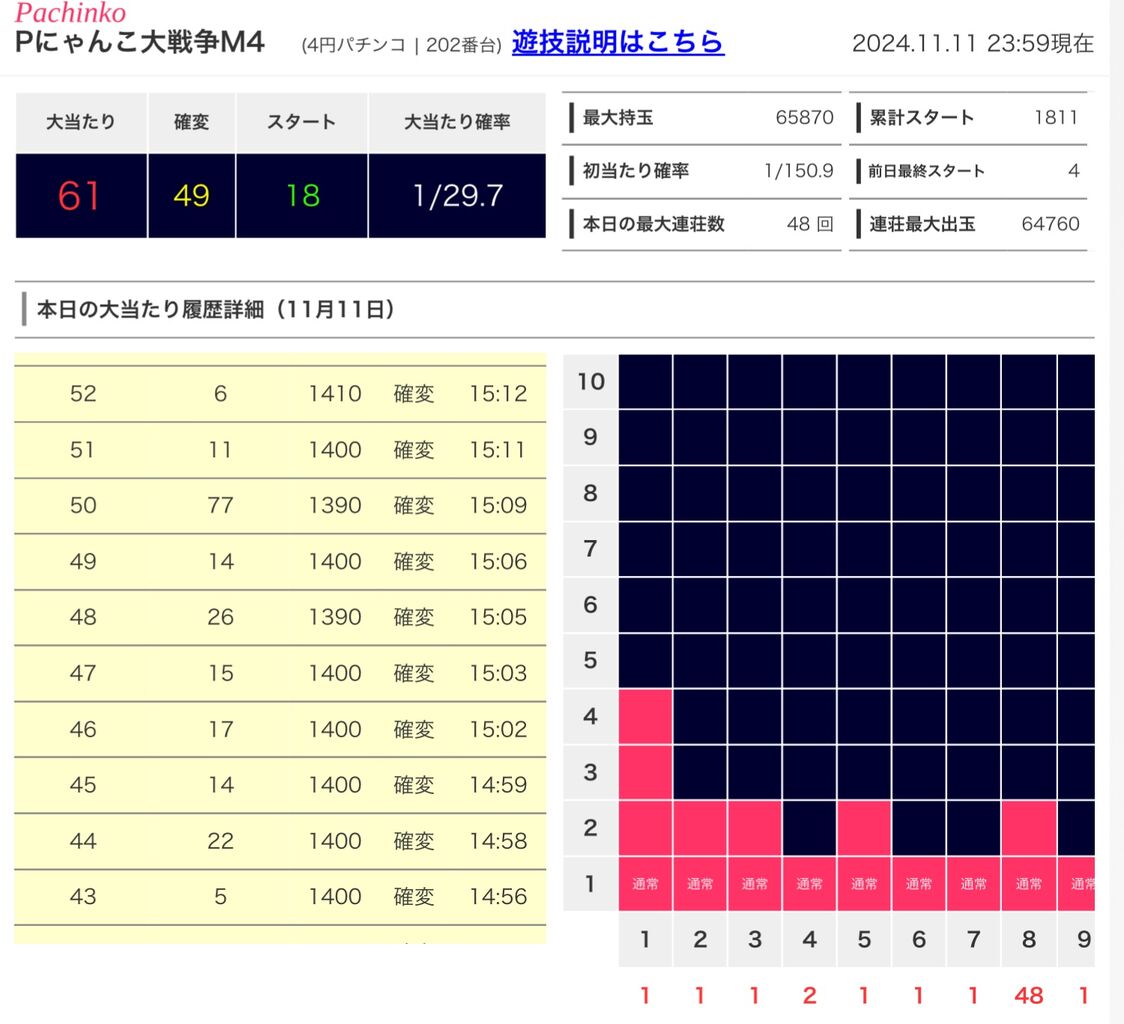This screenshot has width=1124, height=1024.
Task: Click the 初当たり確率 value 1/150.9
Action: coord(799,171)
